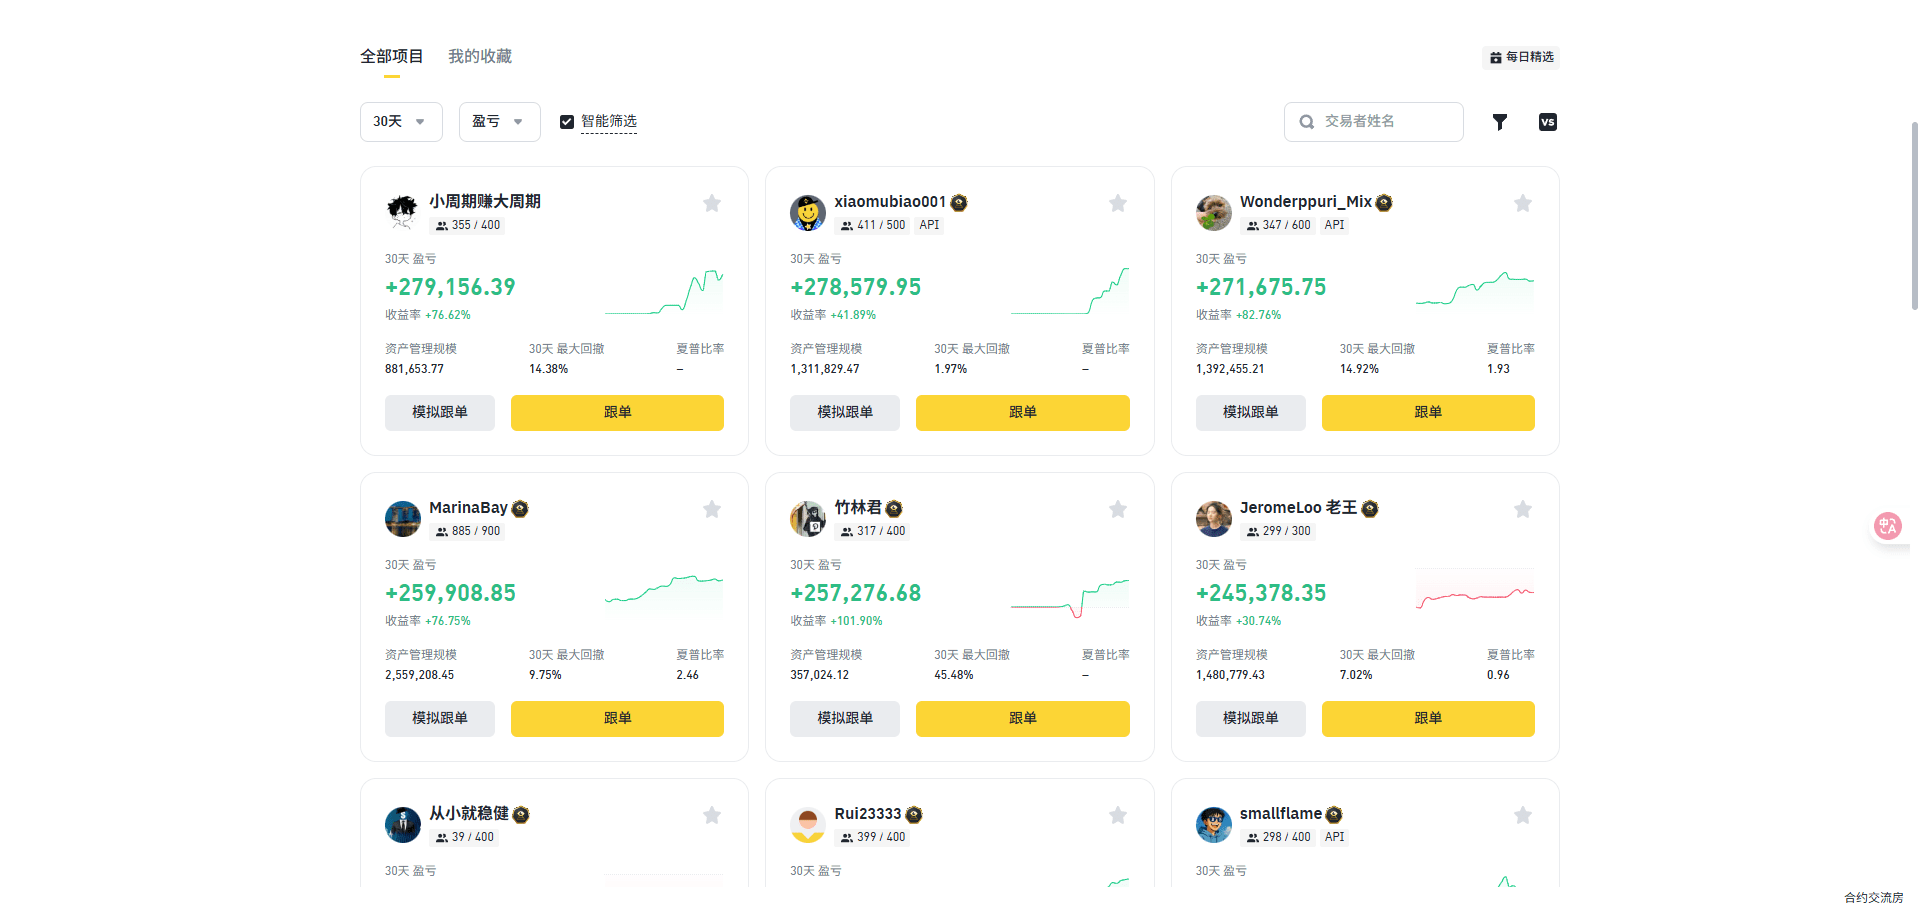Expand the 30天 period dropdown
The image size is (1920, 911).
[x=401, y=122]
